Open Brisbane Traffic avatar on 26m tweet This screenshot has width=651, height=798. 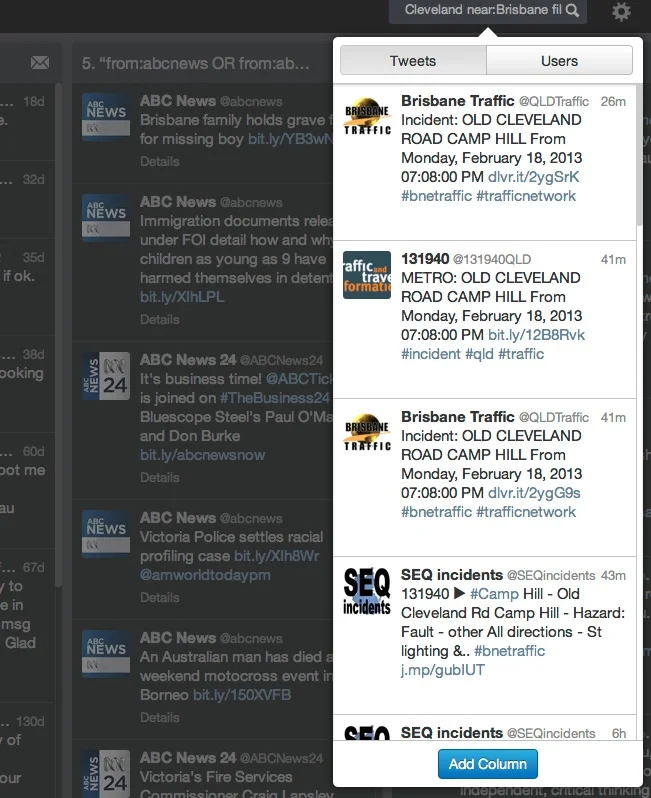click(x=367, y=117)
